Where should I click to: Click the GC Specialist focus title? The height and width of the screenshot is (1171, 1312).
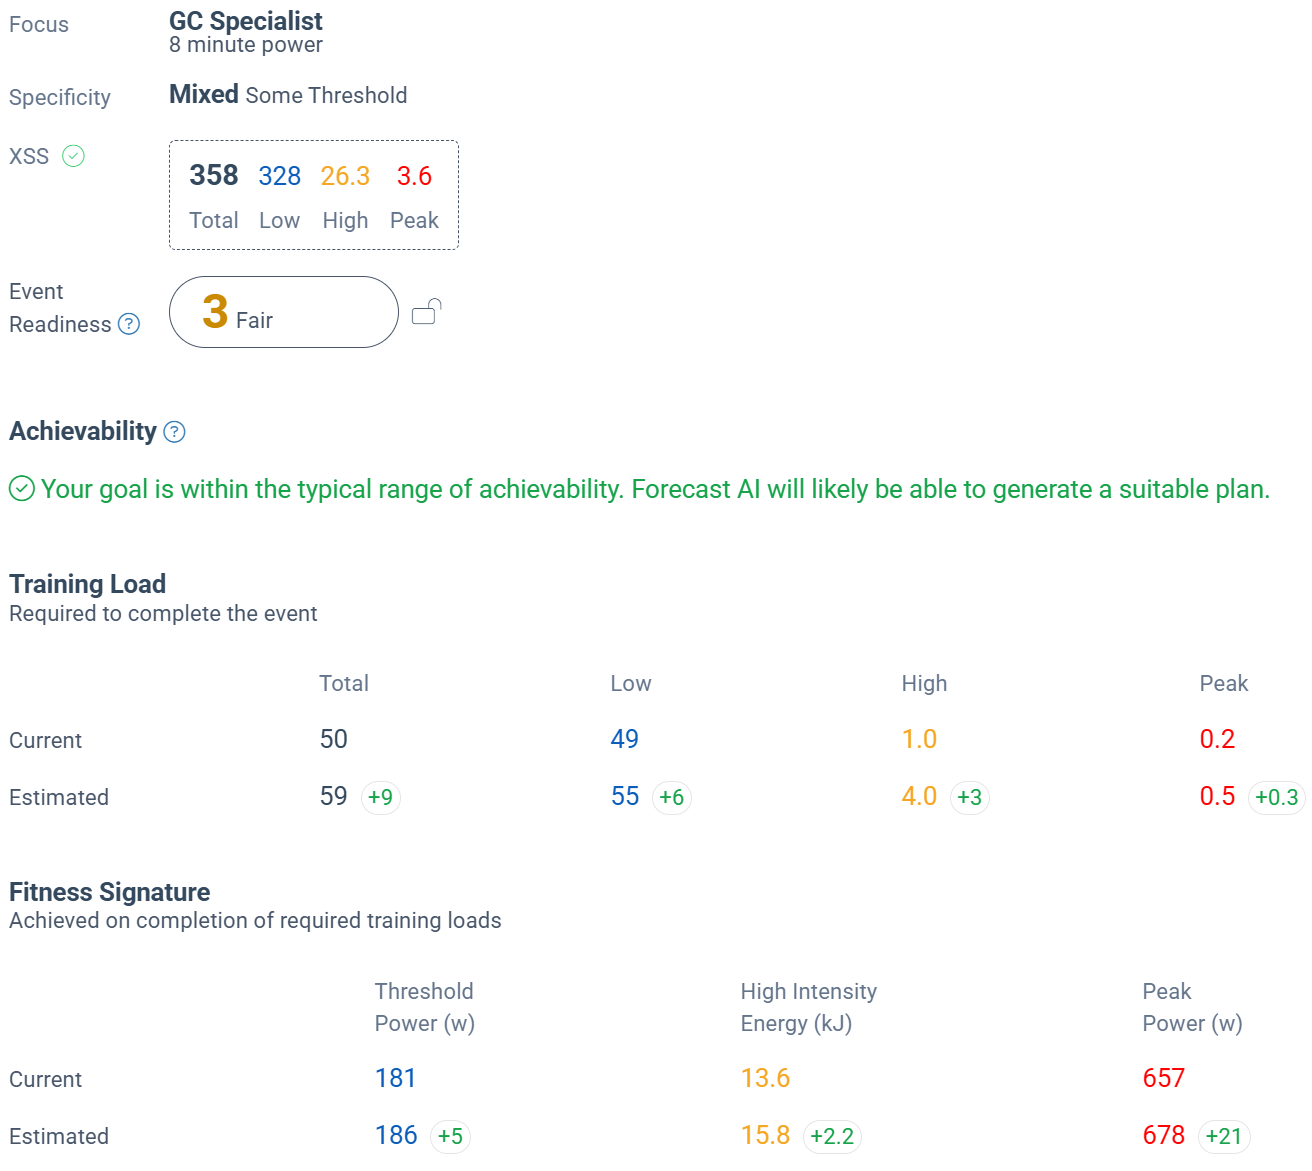[246, 21]
